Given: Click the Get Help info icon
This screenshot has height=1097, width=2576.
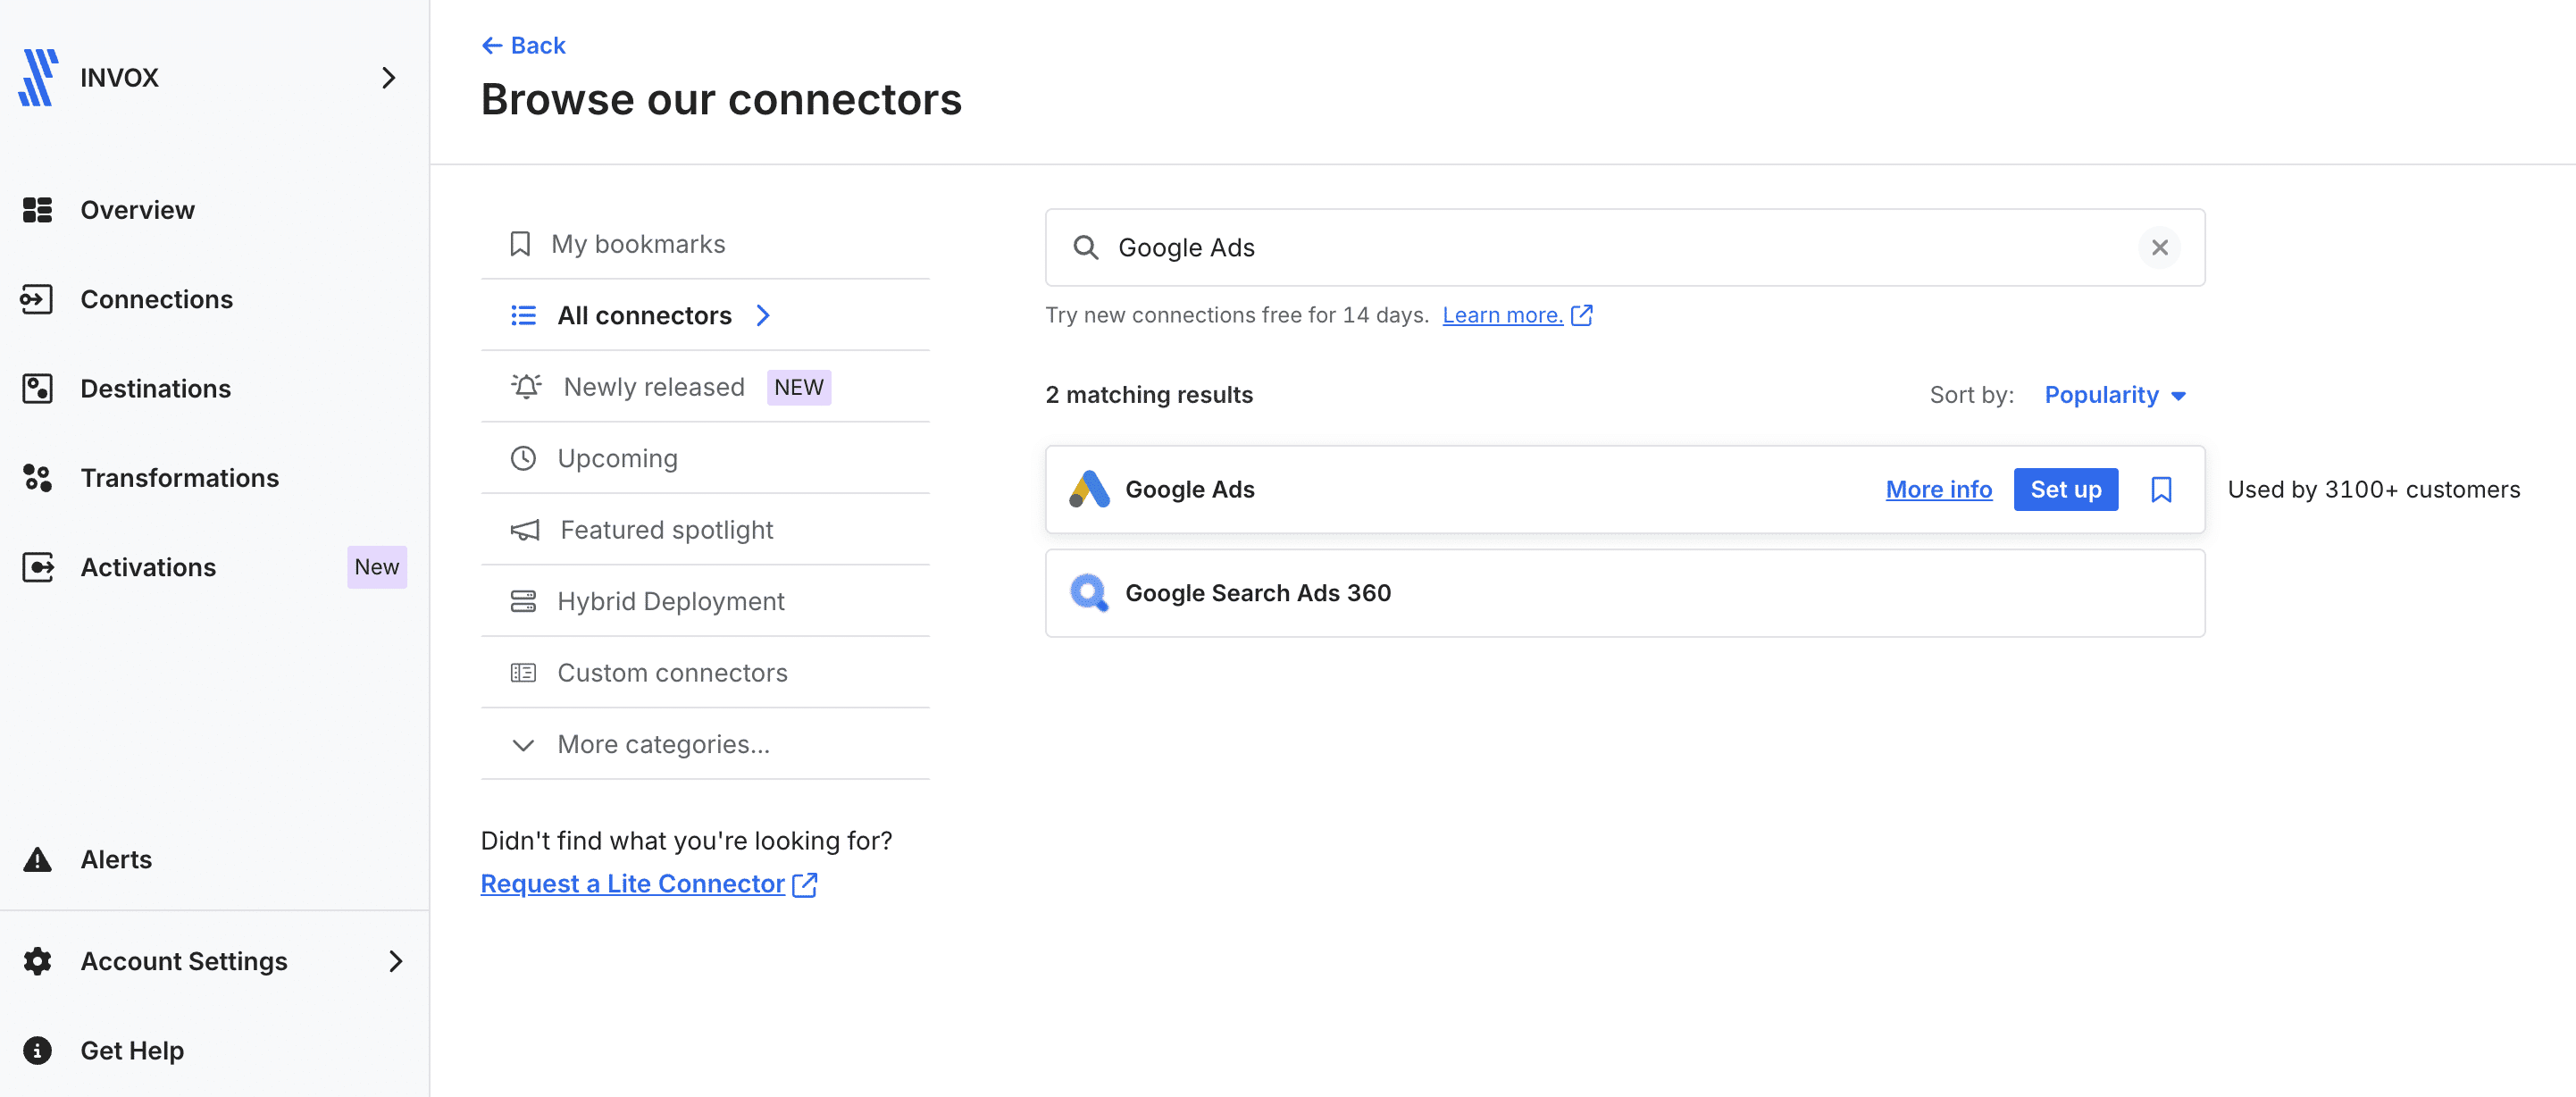Looking at the screenshot, I should (37, 1050).
